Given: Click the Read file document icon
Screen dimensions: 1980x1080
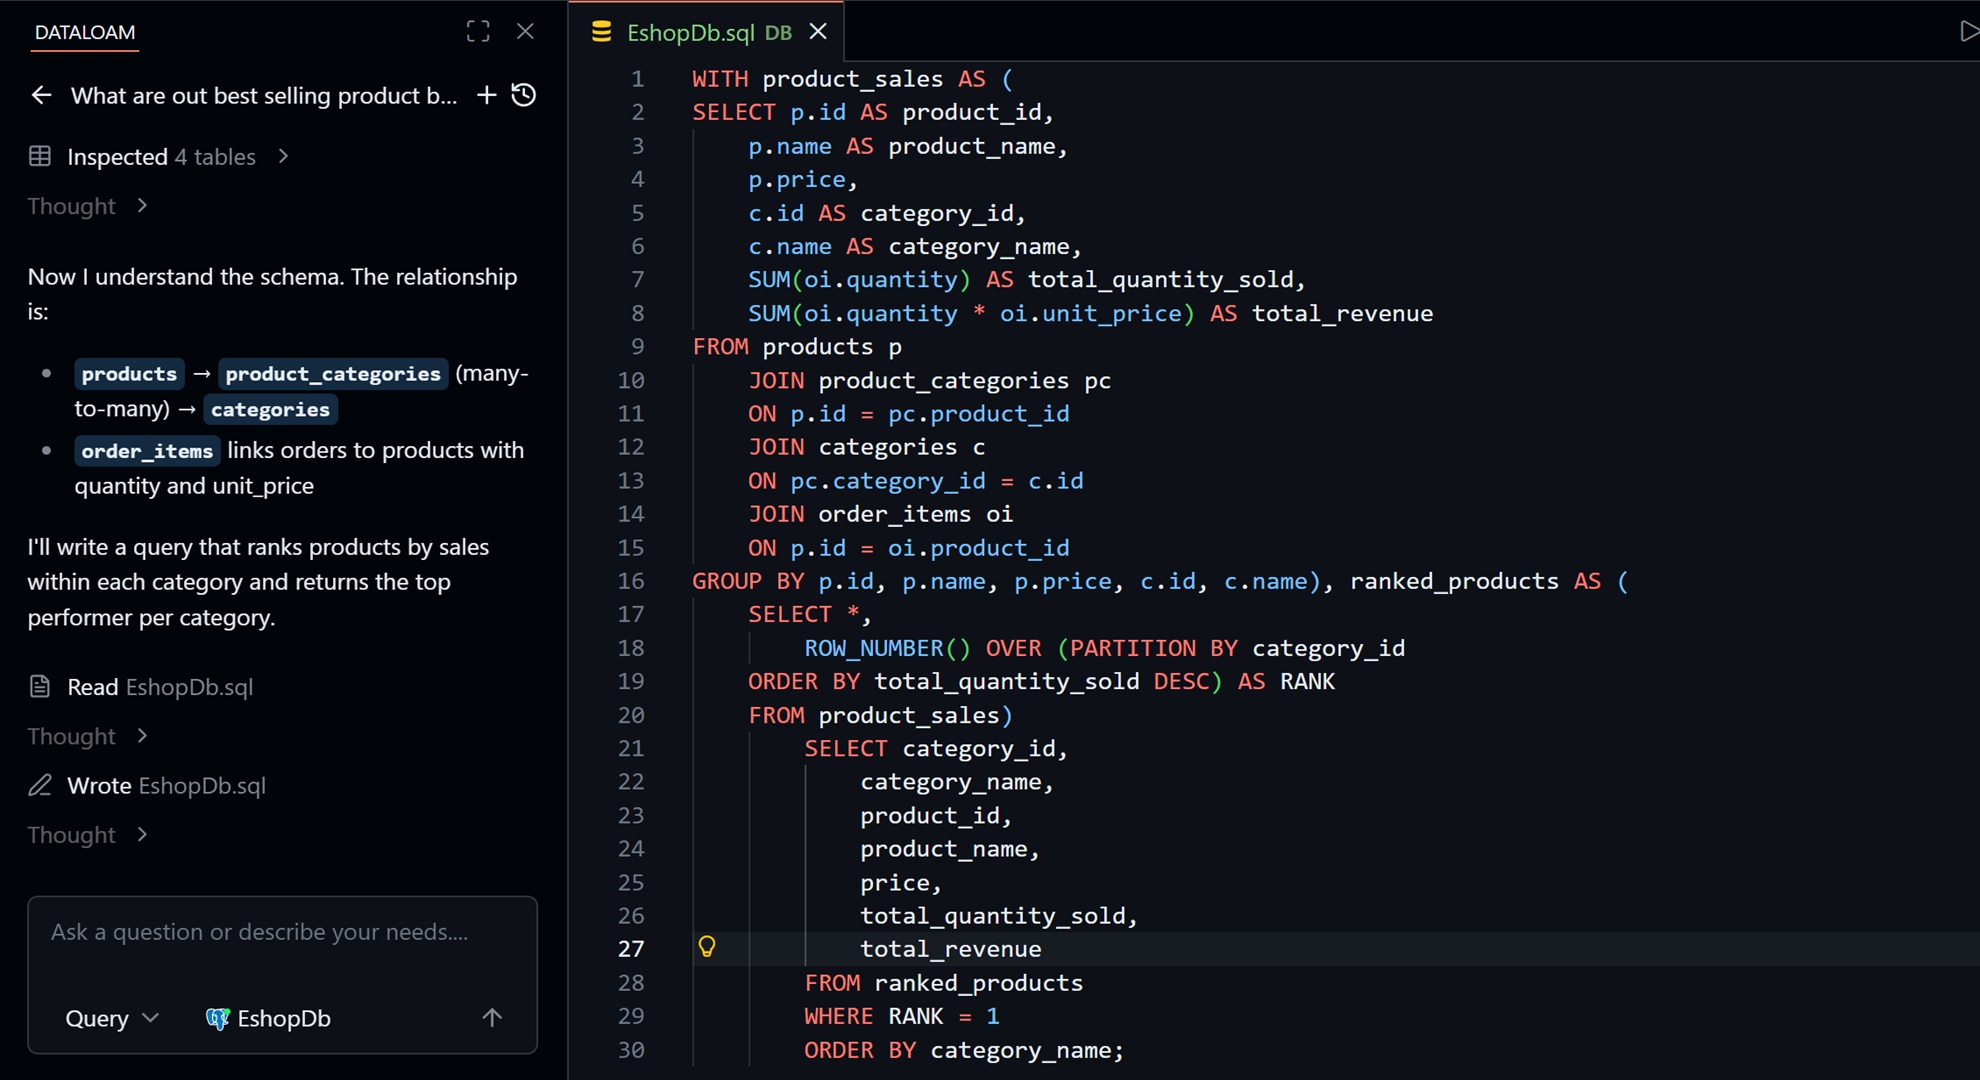Looking at the screenshot, I should click(x=40, y=686).
